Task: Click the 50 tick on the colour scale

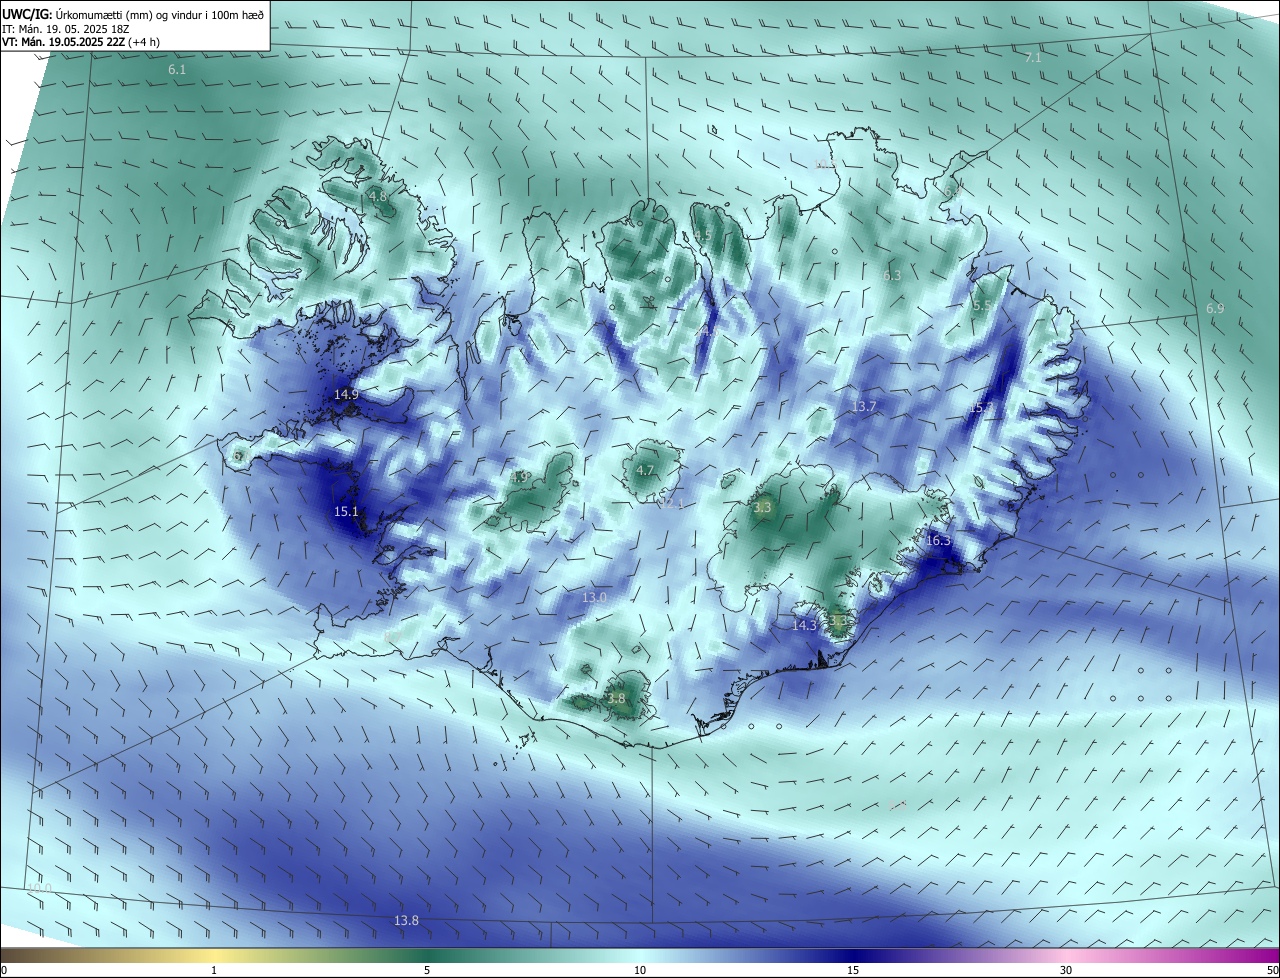Action: (x=1272, y=971)
